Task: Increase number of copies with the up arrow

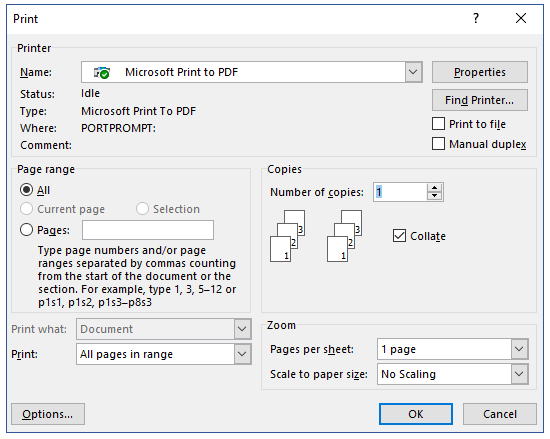Action: (x=435, y=188)
